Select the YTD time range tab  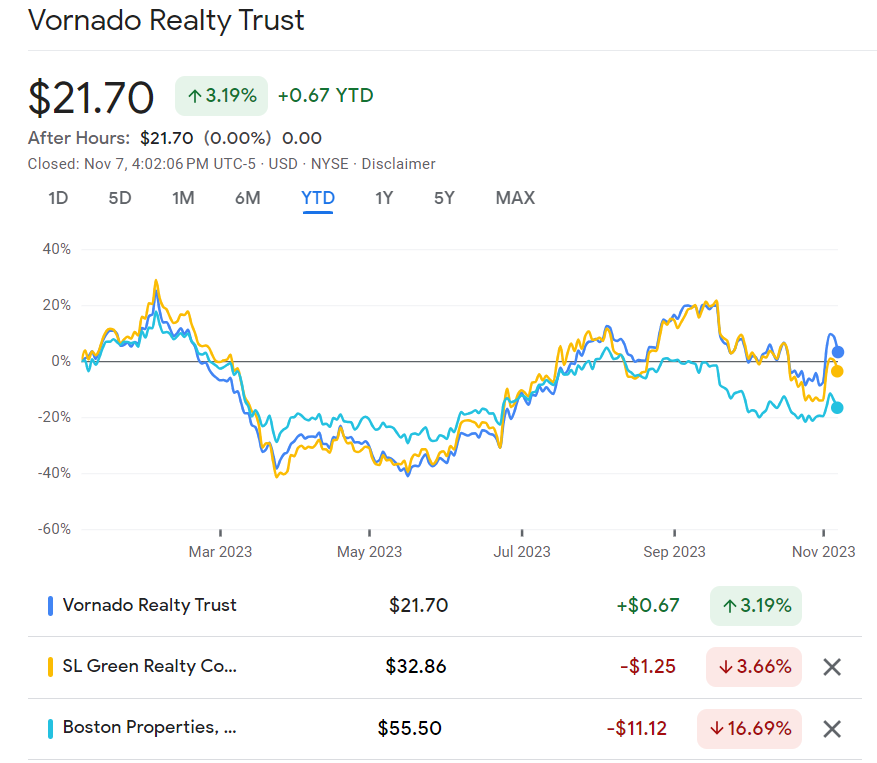[318, 199]
